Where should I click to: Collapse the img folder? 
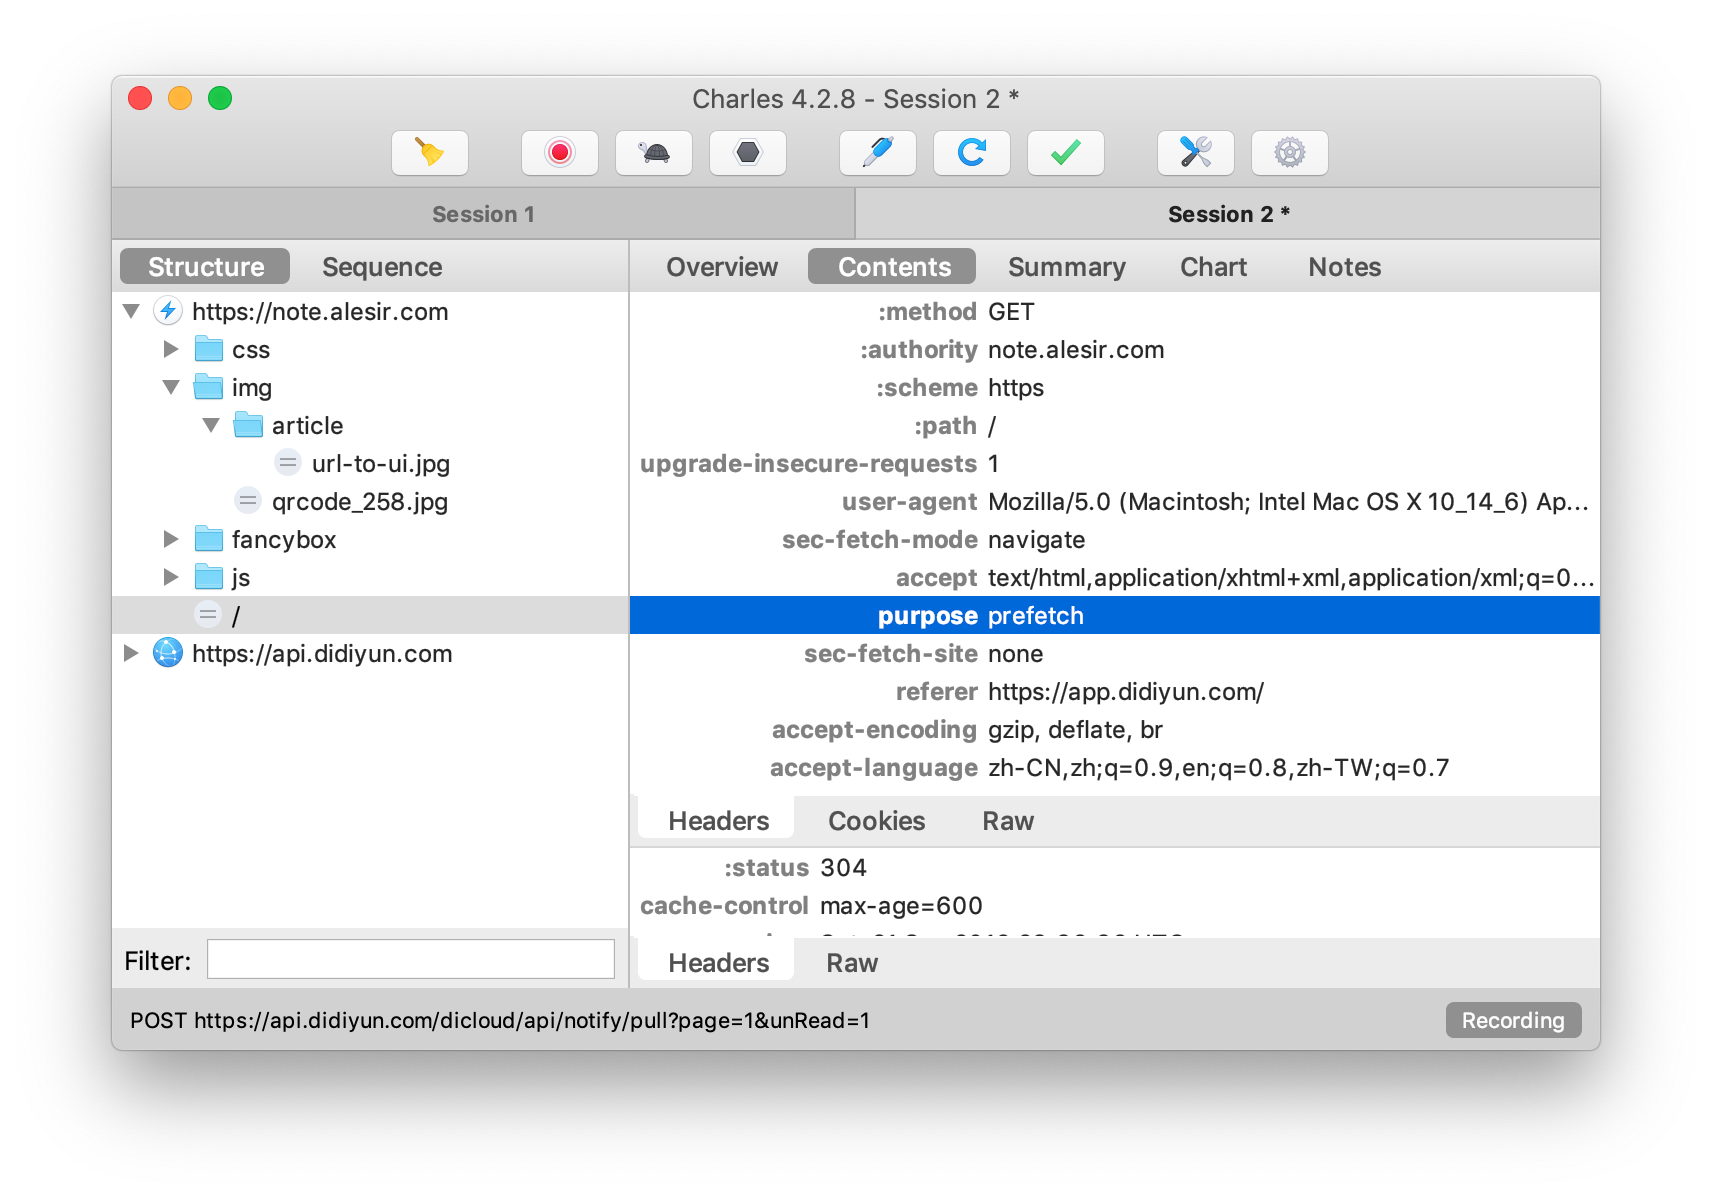pos(171,387)
